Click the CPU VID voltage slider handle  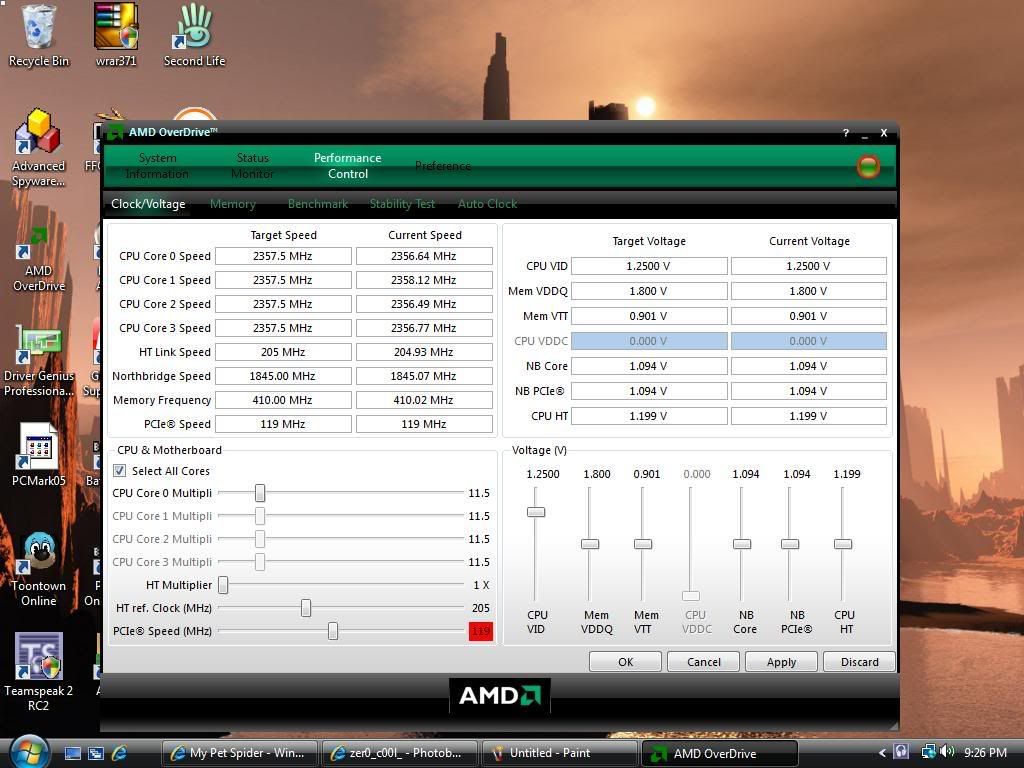536,512
